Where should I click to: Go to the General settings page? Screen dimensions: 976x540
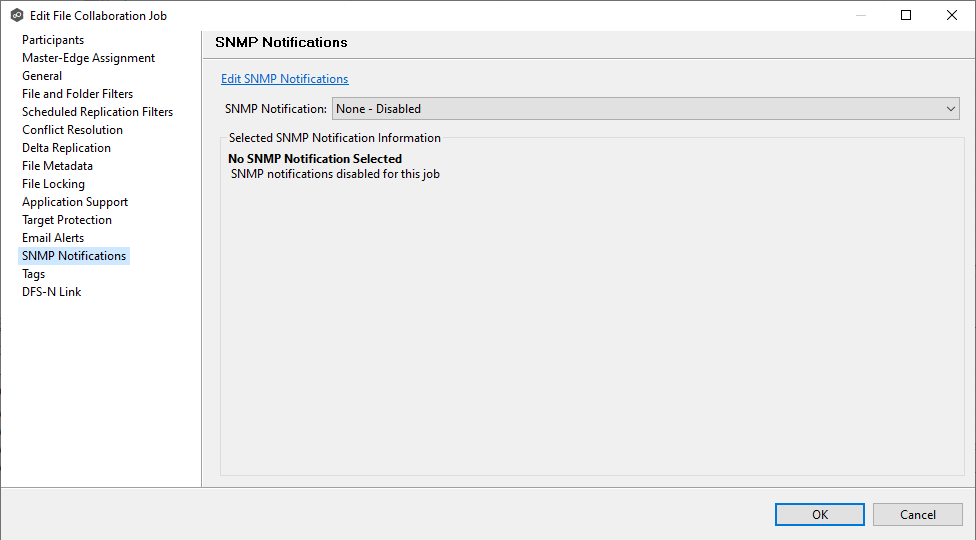(42, 76)
